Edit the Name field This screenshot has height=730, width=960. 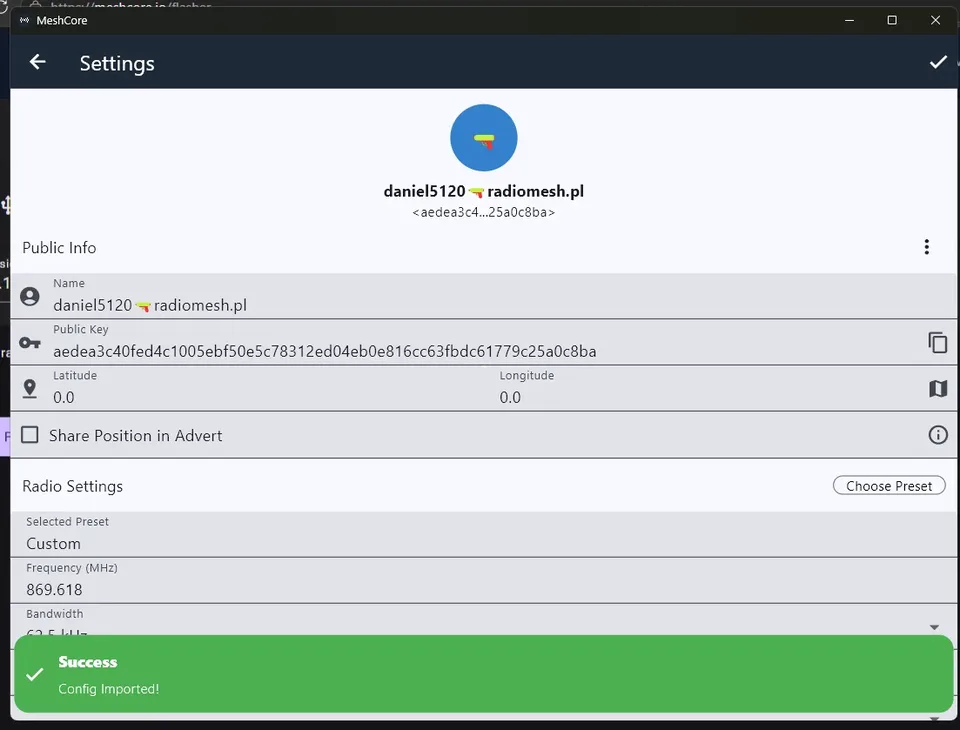click(484, 296)
